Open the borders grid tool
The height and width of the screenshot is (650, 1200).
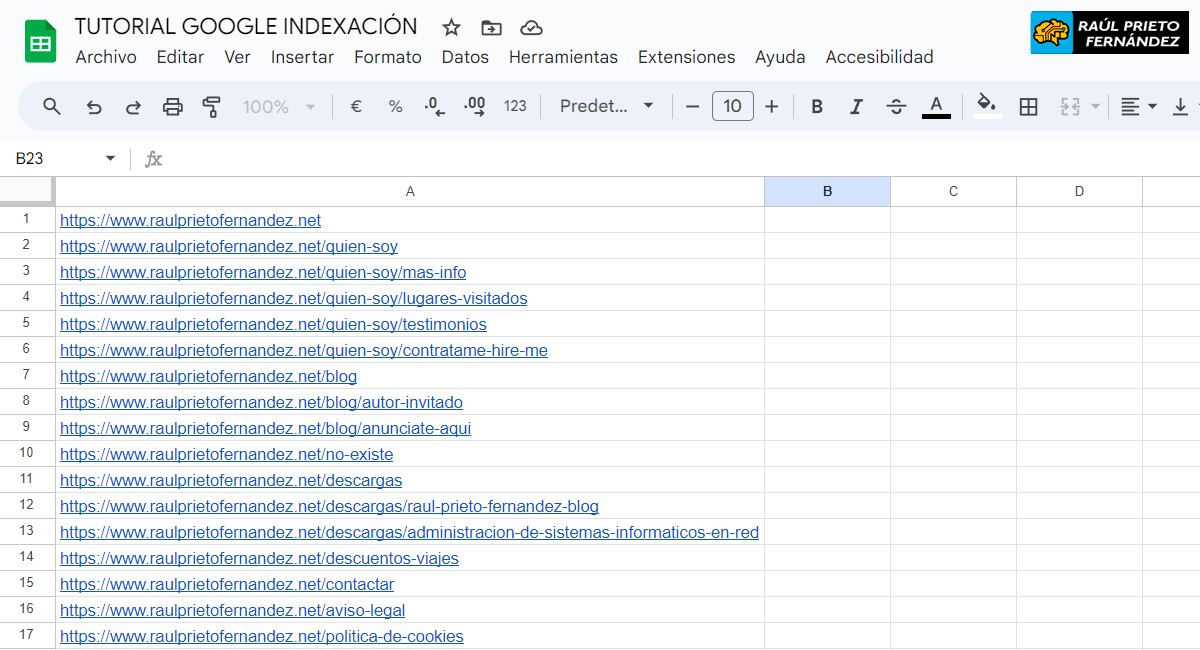(x=1028, y=106)
